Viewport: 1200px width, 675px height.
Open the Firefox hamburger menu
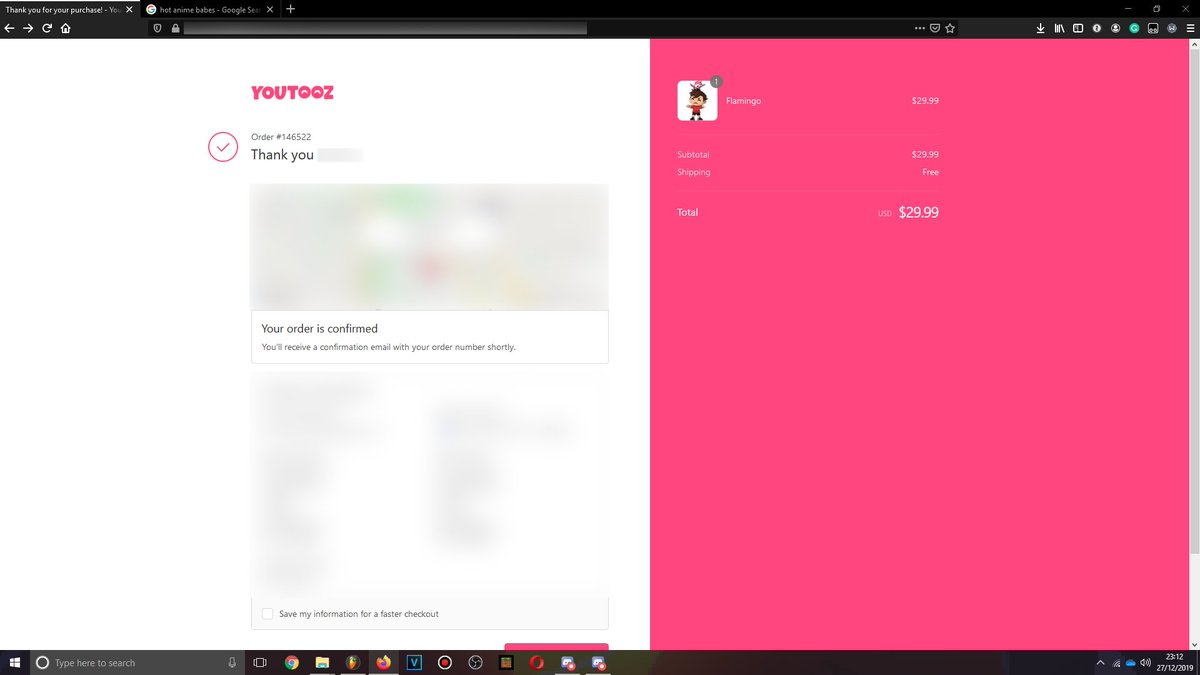tap(1189, 28)
